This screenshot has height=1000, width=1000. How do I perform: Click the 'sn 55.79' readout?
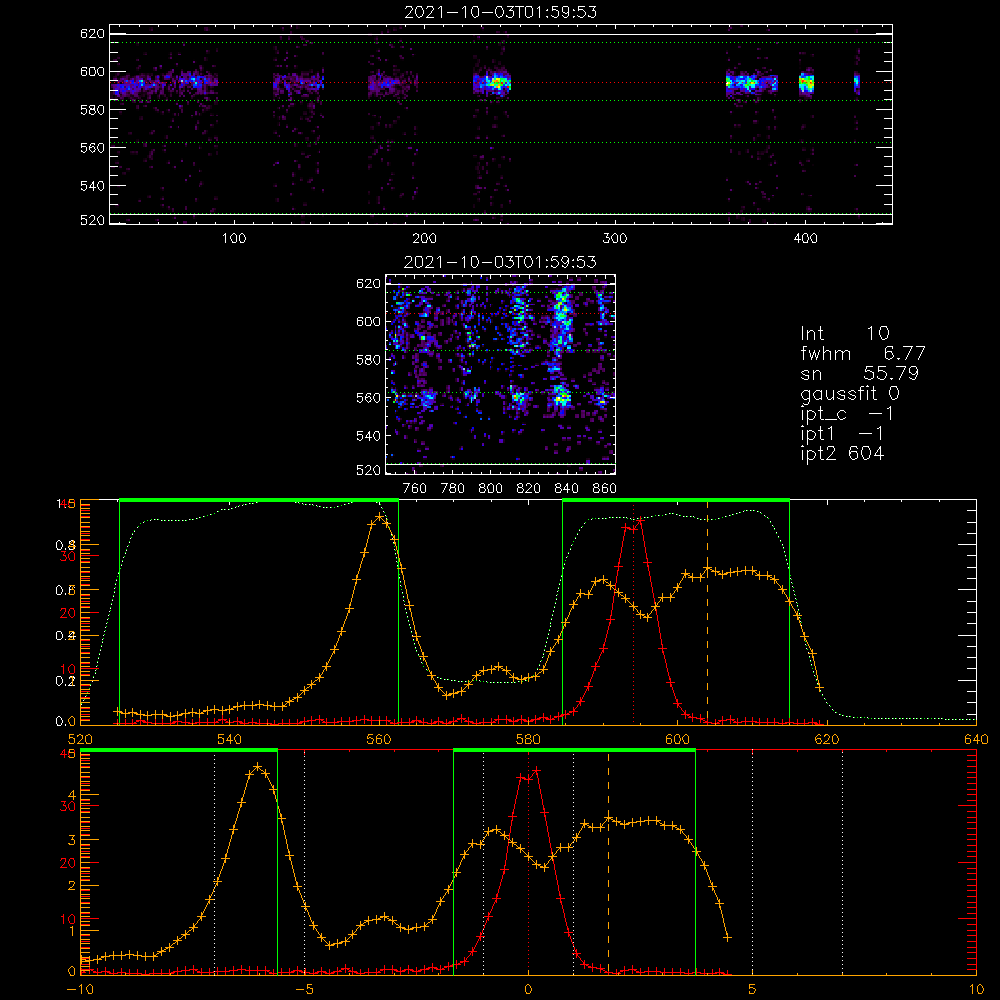click(860, 373)
